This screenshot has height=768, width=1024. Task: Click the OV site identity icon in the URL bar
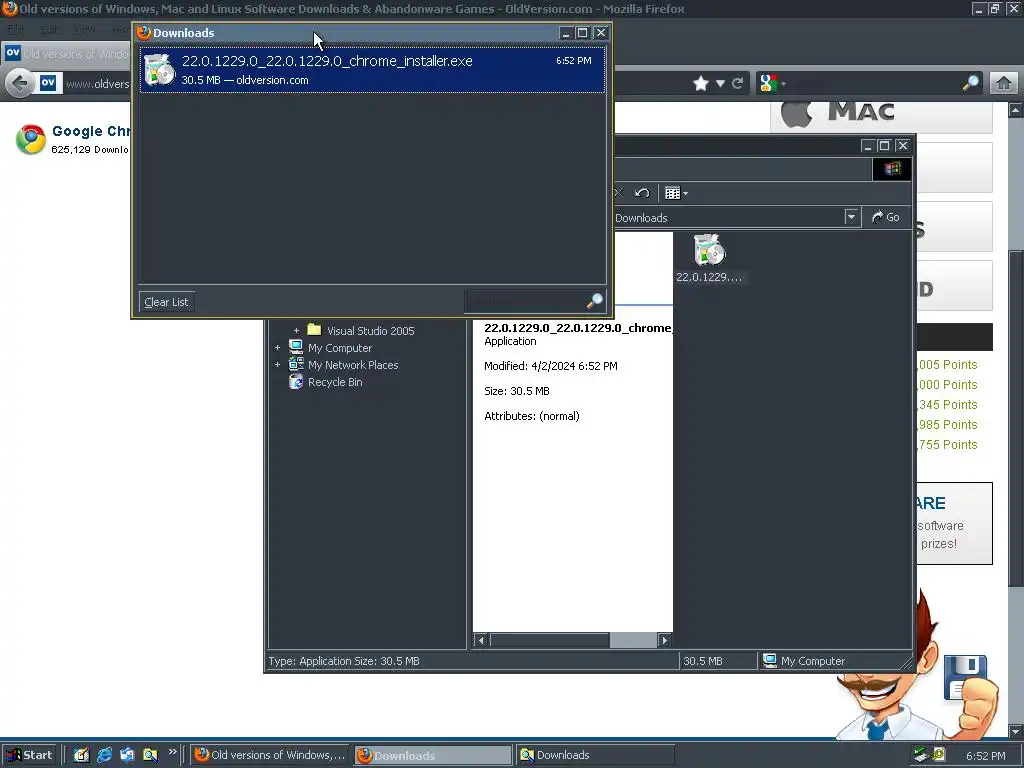click(48, 83)
